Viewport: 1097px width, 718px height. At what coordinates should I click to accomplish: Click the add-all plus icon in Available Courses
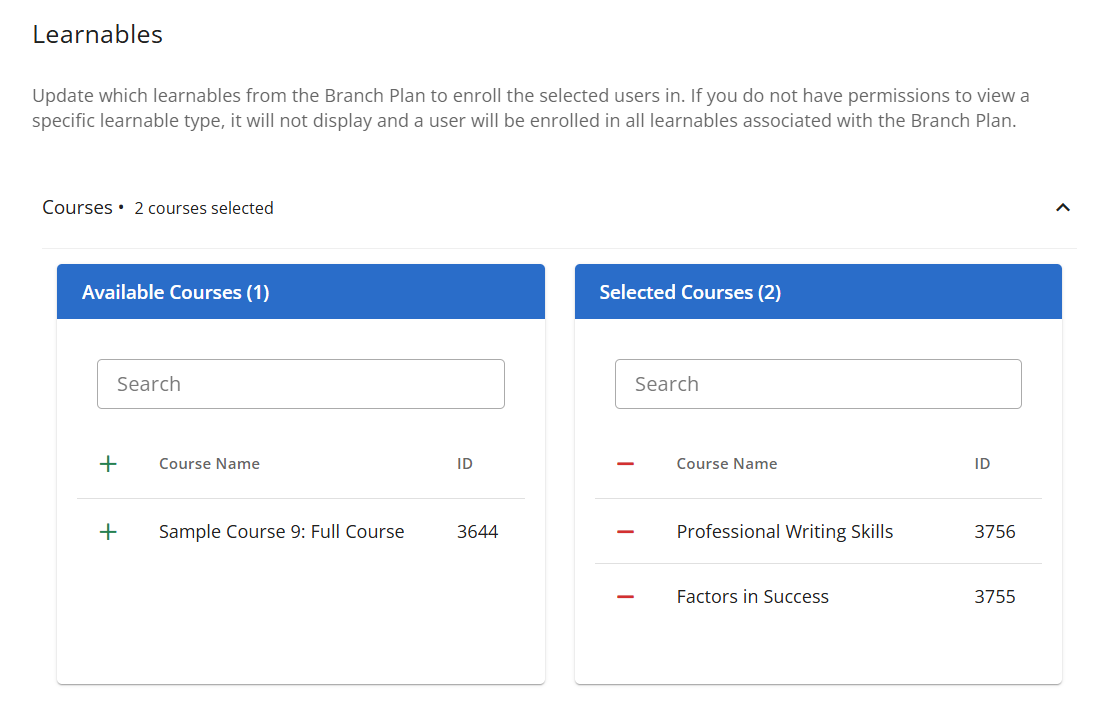[108, 464]
